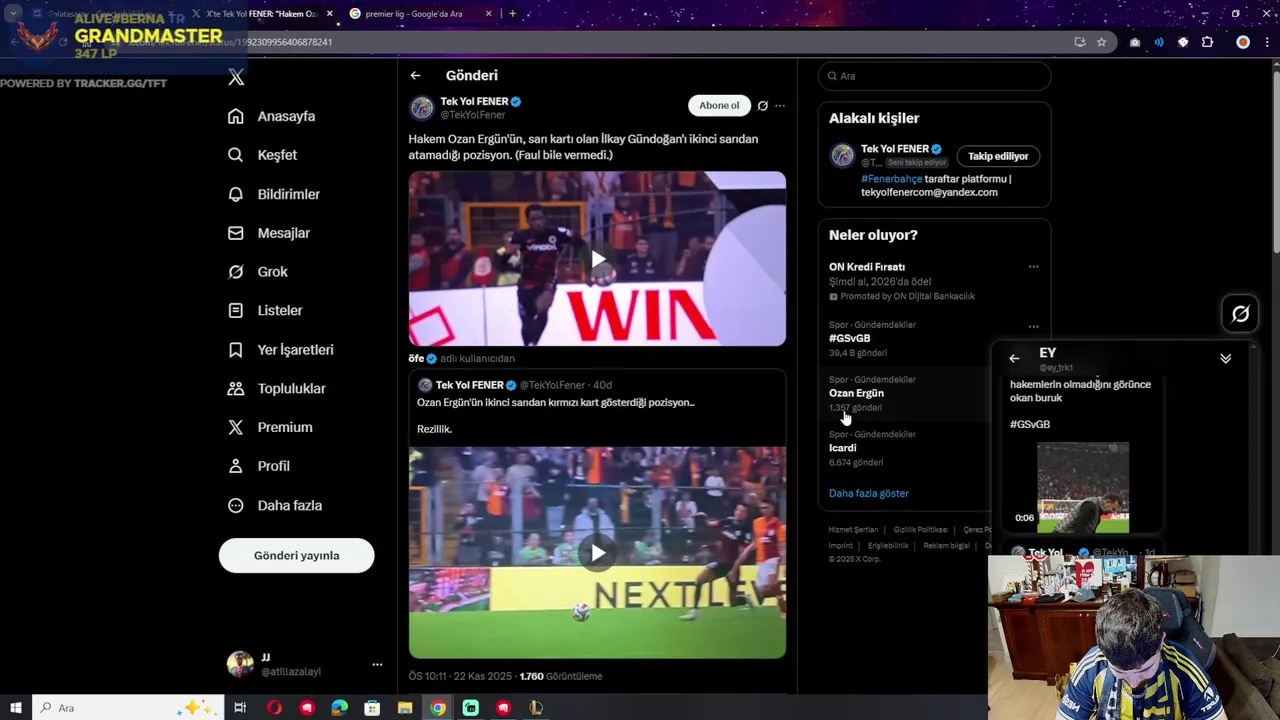Viewport: 1280px width, 720px height.
Task: Click the Takip ediliyor button
Action: [x=997, y=156]
